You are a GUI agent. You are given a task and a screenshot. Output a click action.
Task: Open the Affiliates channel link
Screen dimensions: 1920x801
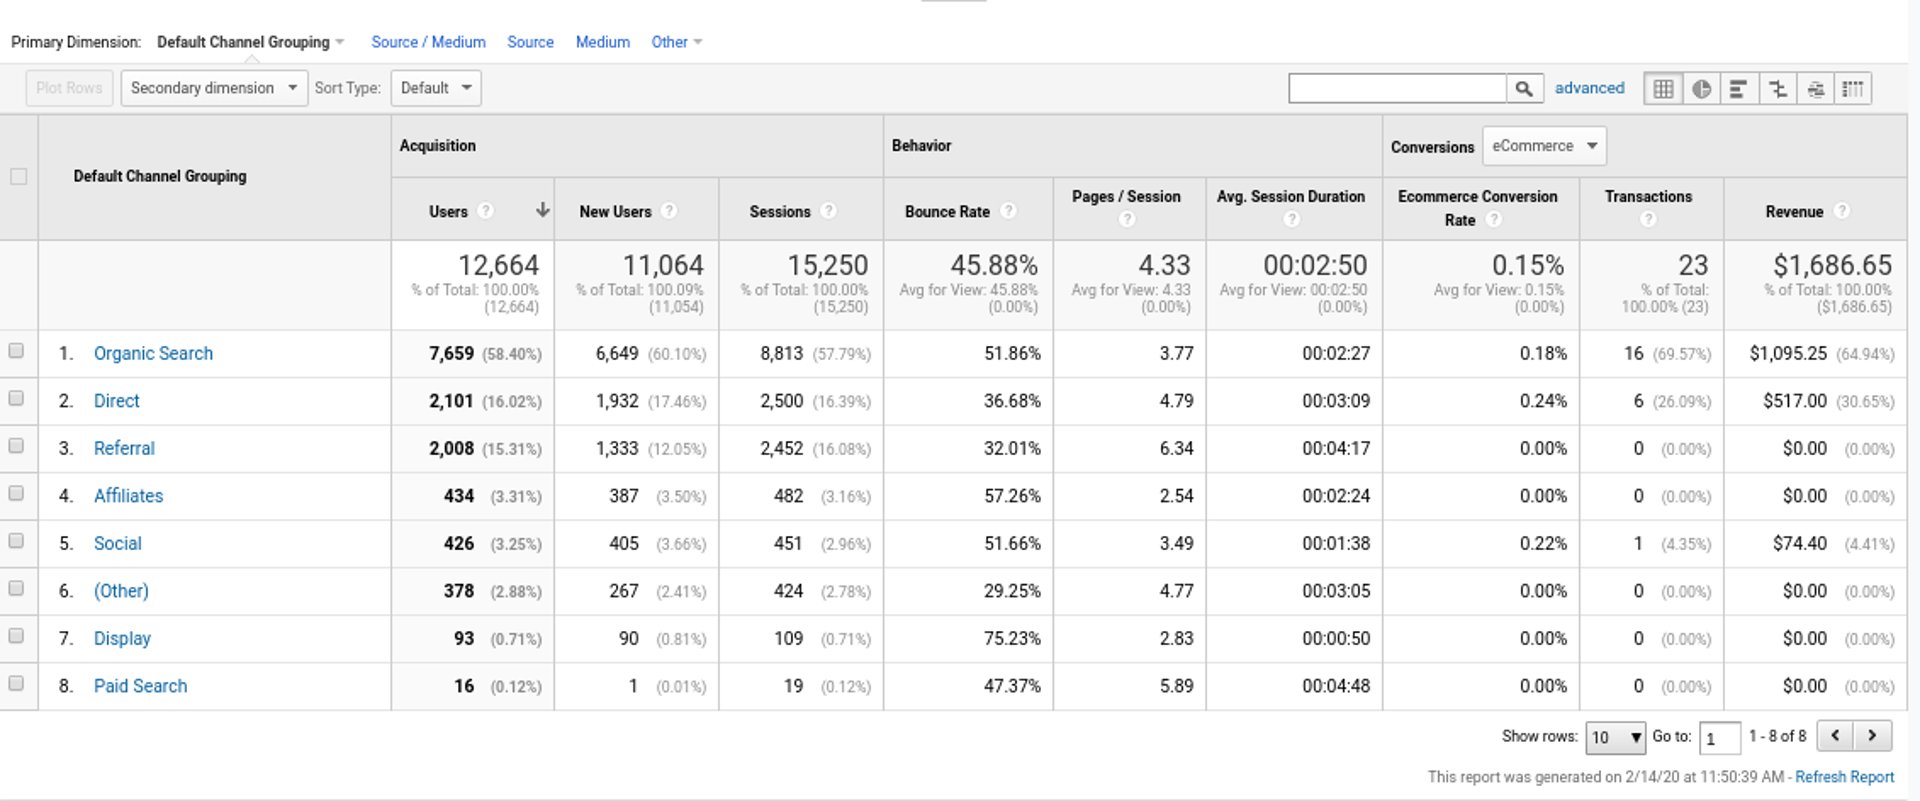tap(128, 496)
